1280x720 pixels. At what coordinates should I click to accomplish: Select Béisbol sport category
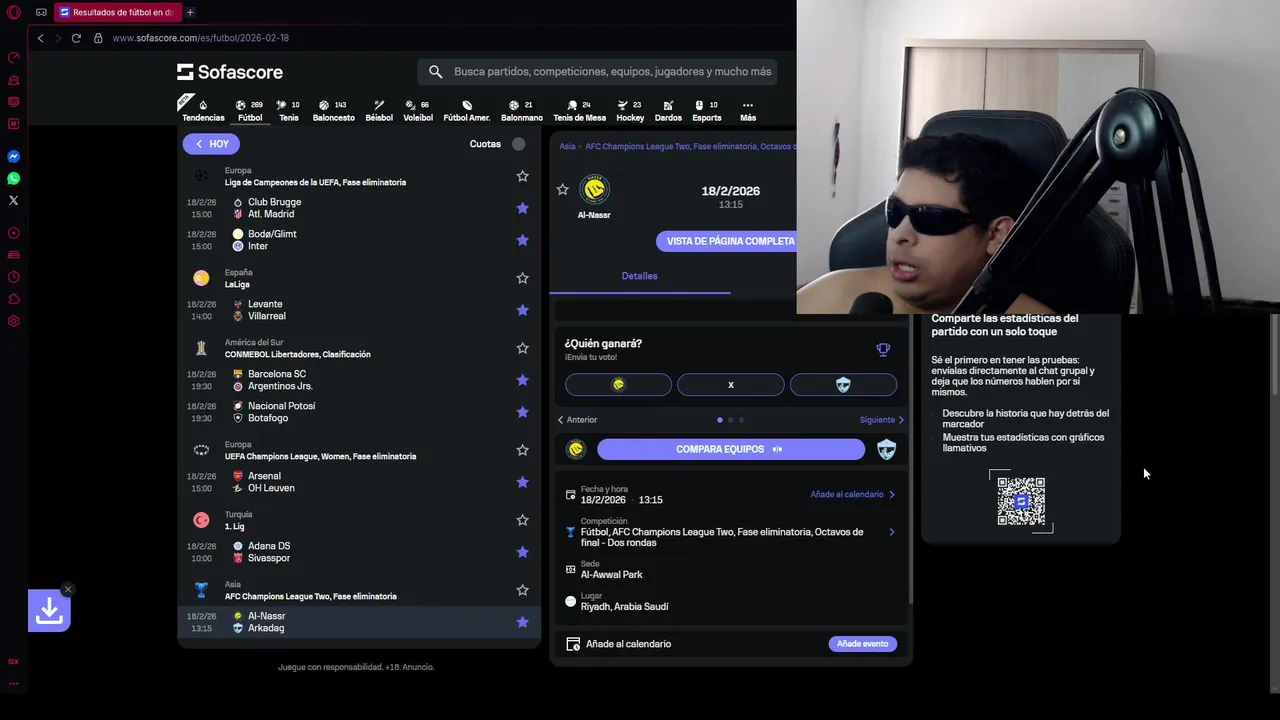(379, 110)
